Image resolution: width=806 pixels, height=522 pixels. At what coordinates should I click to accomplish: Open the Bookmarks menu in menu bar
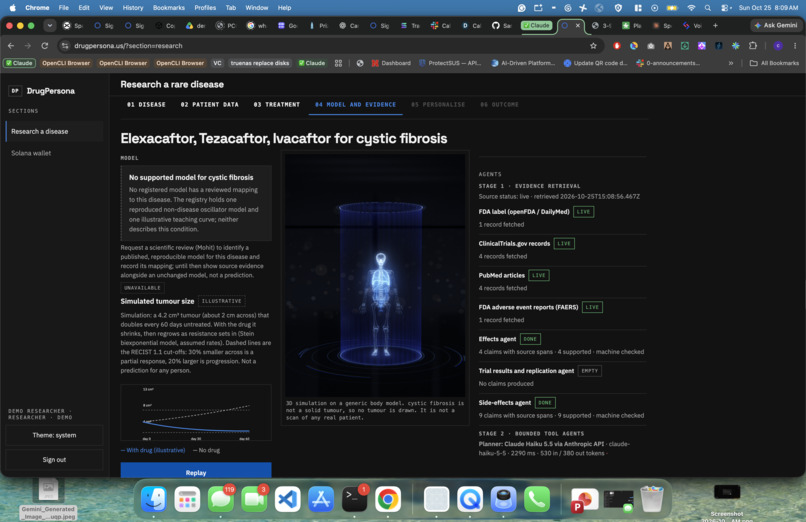(169, 8)
